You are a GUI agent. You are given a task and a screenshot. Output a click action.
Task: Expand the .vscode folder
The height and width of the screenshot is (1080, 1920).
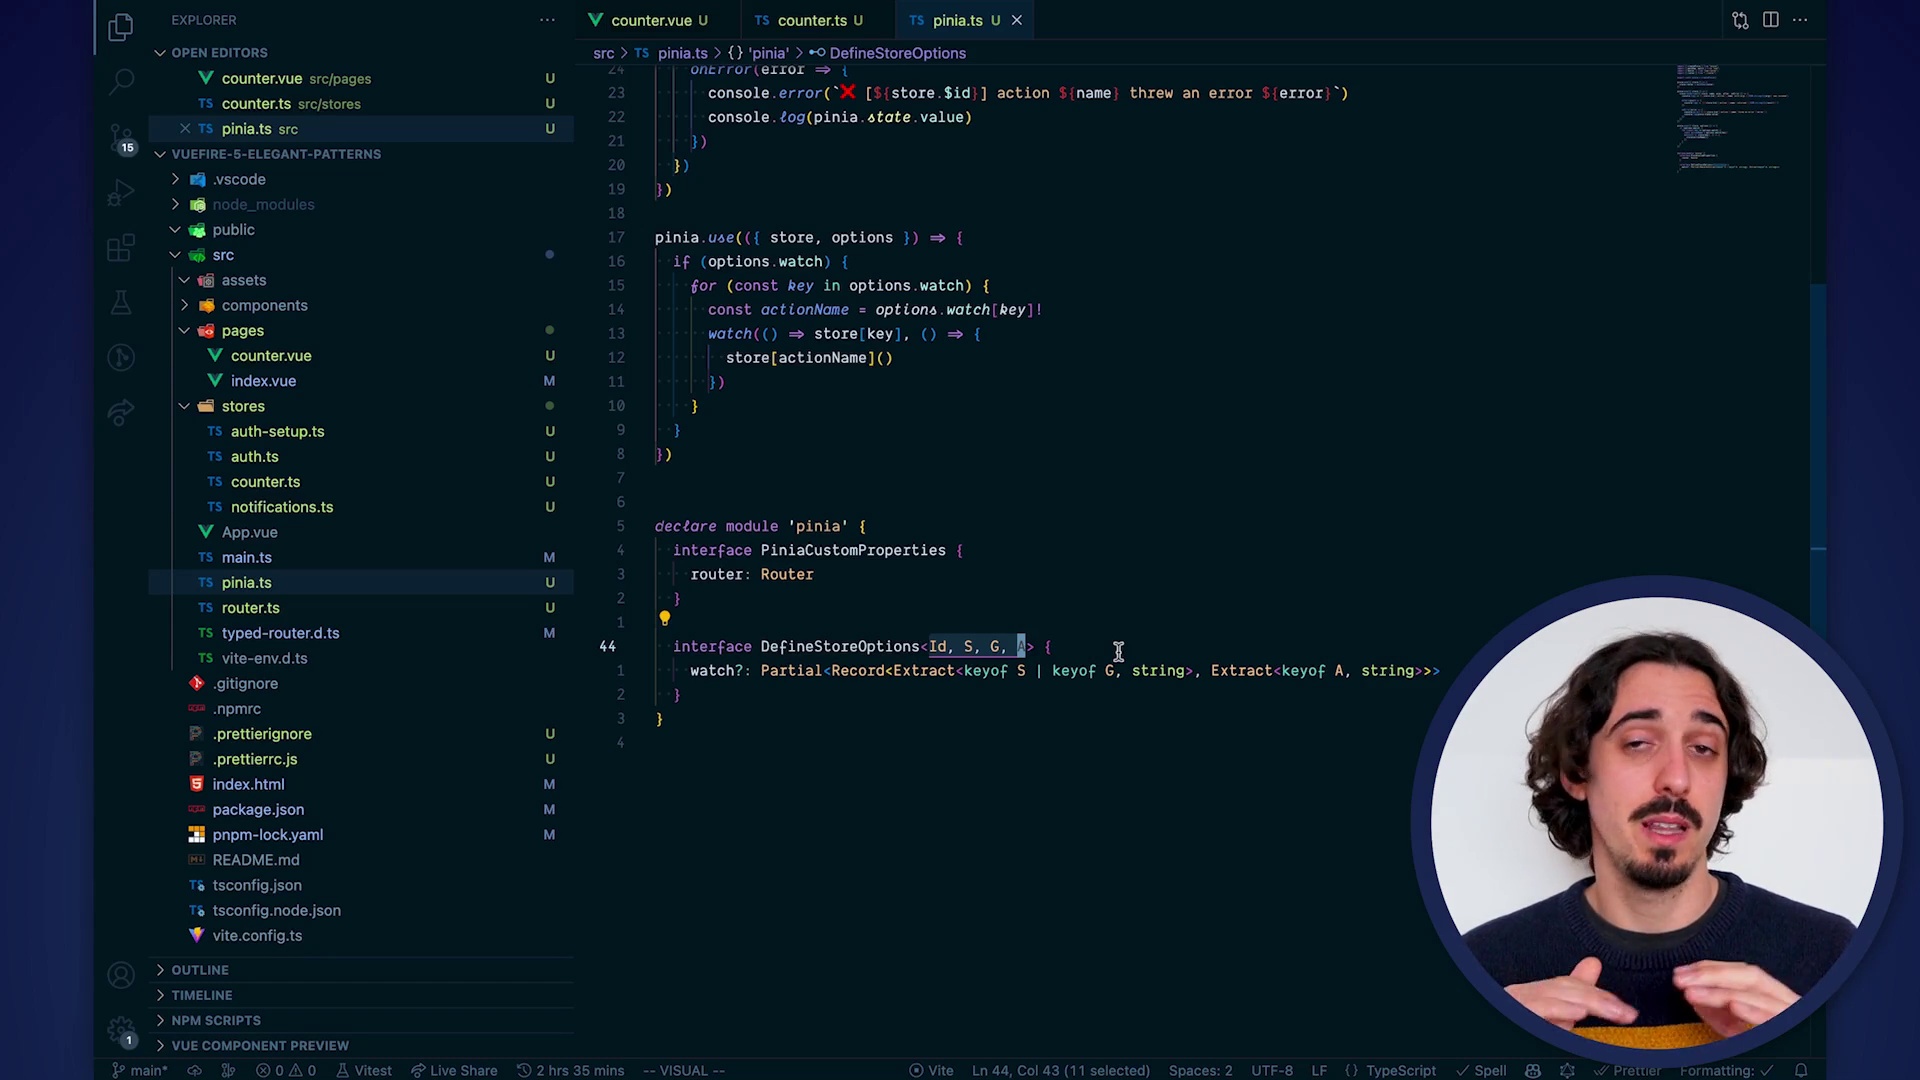click(x=238, y=179)
